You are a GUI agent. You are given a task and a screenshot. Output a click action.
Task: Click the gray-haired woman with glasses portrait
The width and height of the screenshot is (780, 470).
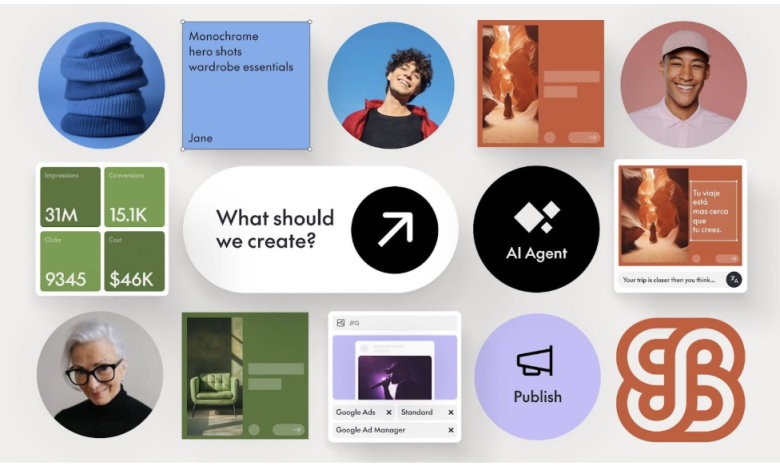100,375
